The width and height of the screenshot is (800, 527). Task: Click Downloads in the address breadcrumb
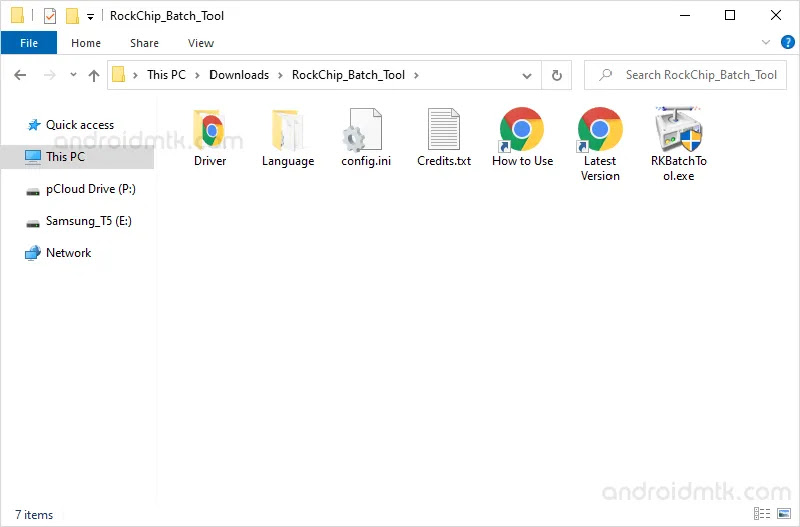239,75
